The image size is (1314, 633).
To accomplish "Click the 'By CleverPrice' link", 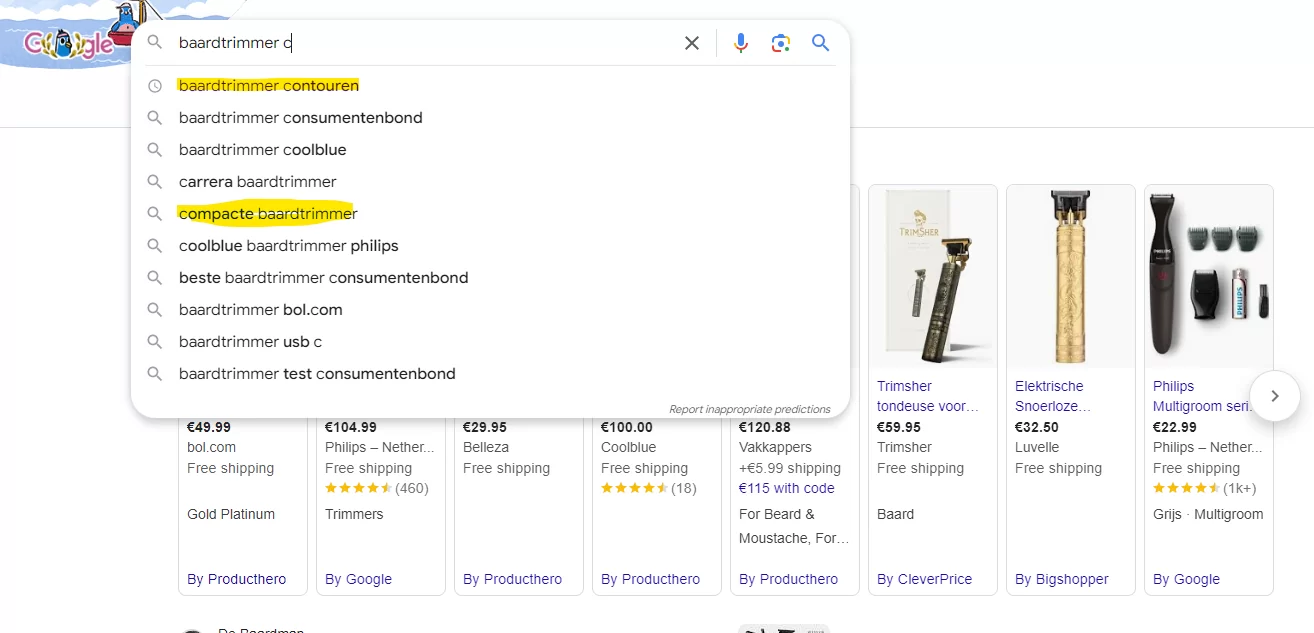I will pos(927,579).
